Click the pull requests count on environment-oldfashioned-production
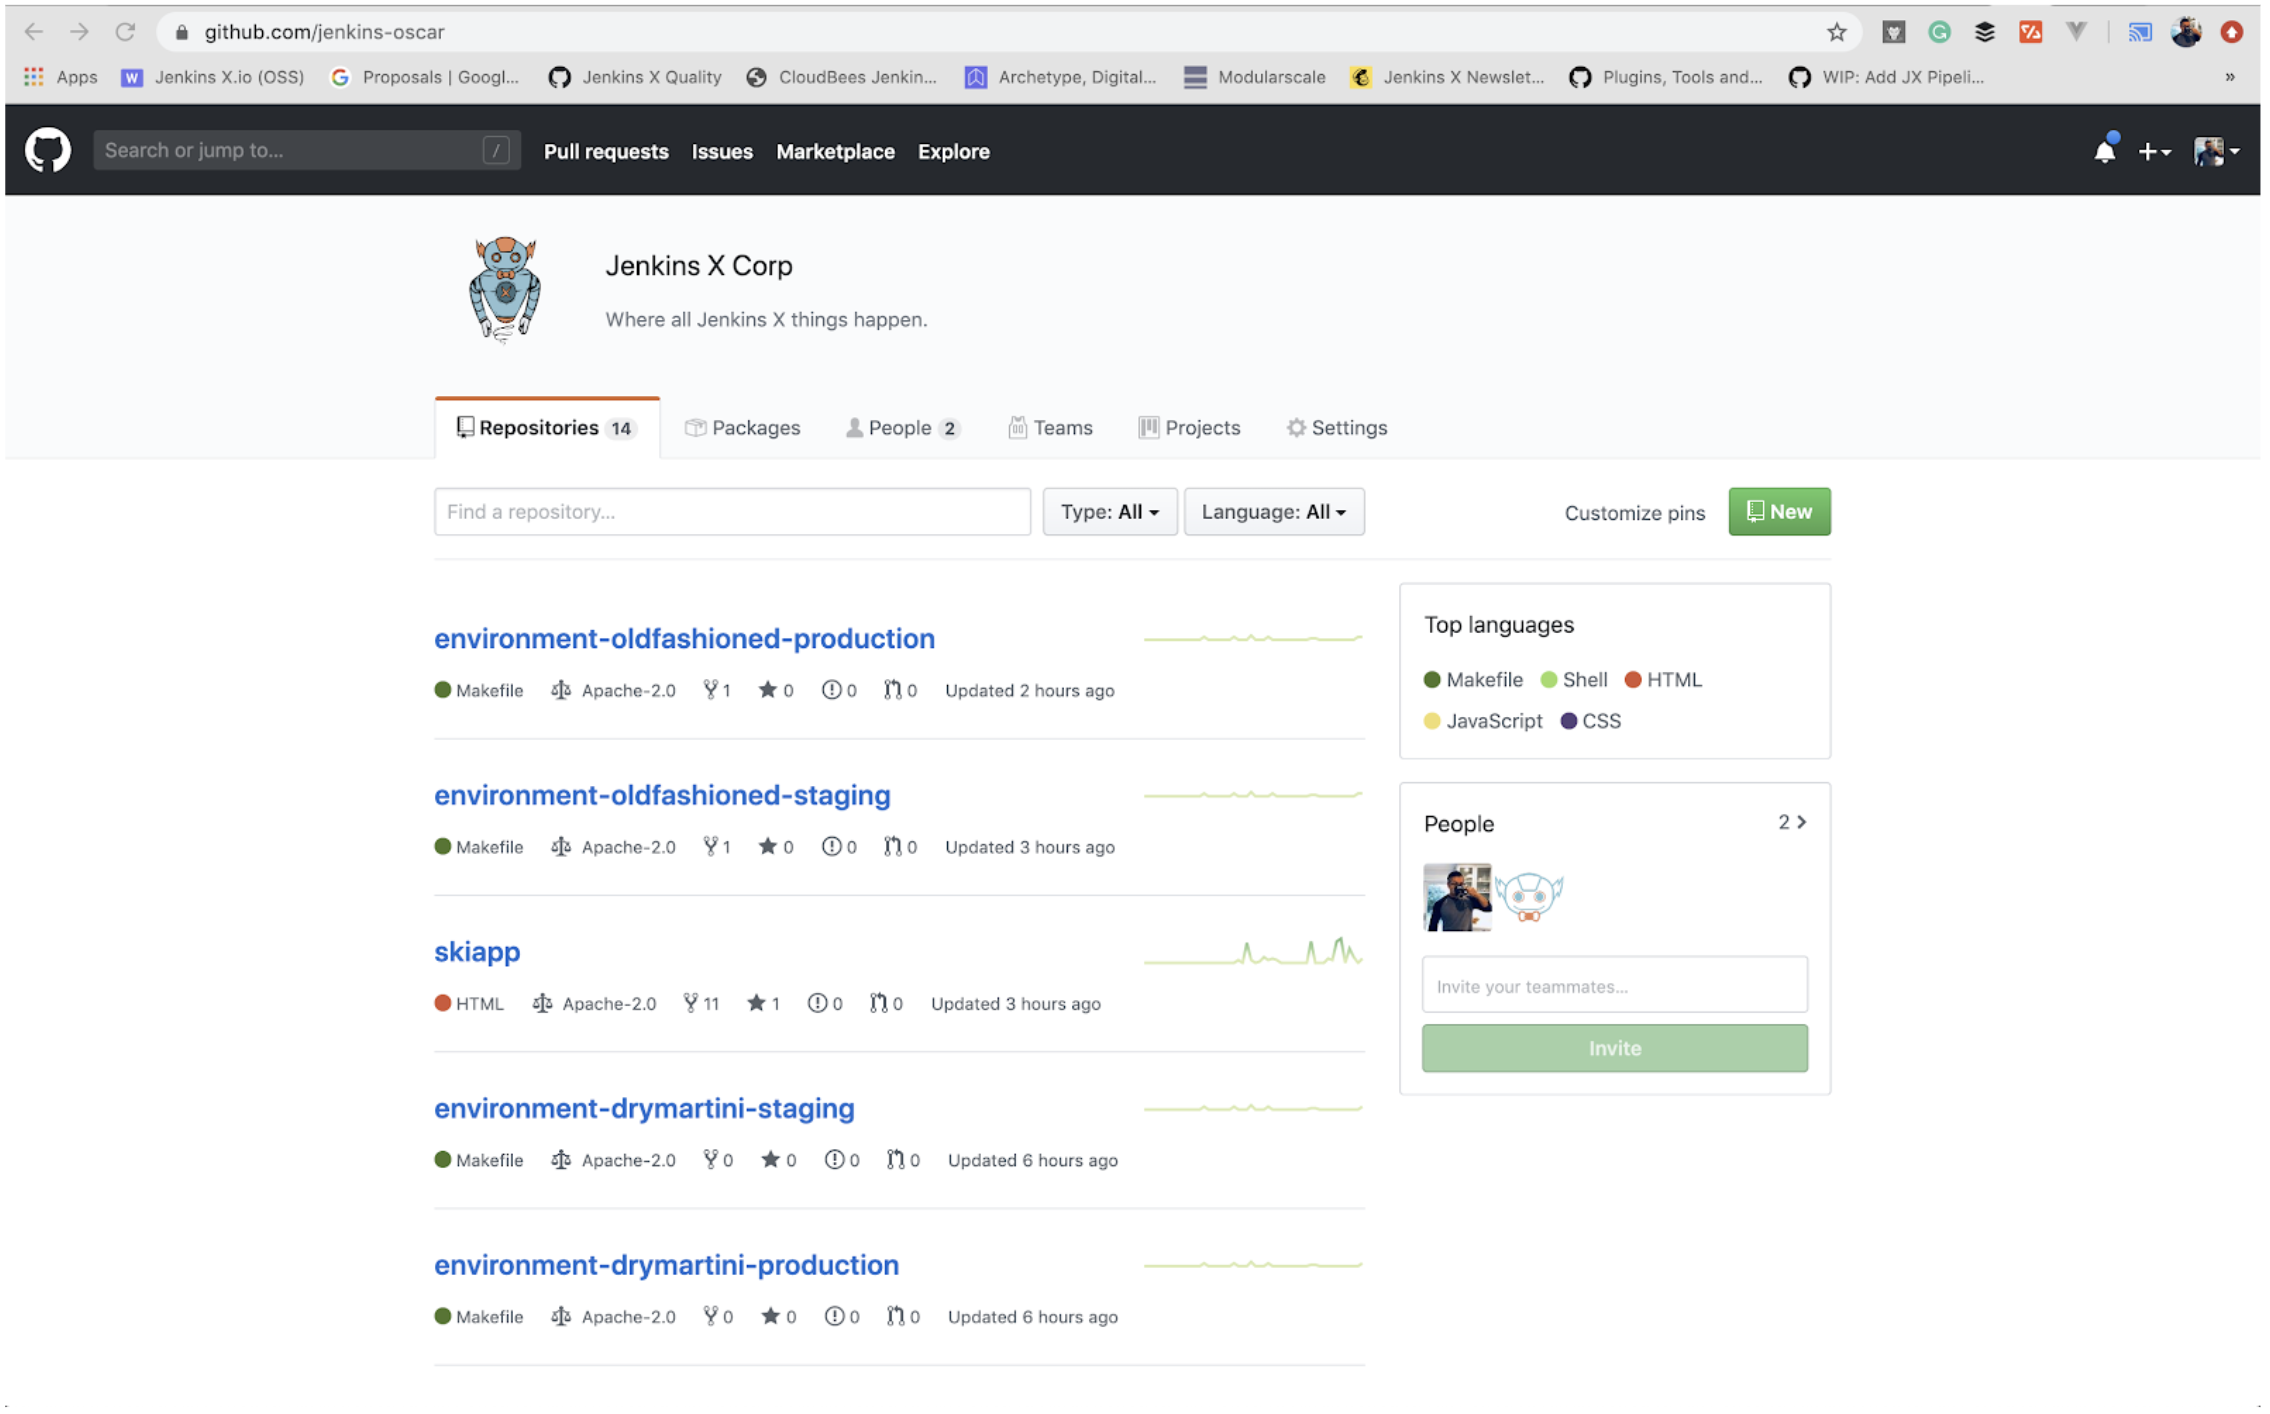Image resolution: width=2270 pixels, height=1414 pixels. 900,690
